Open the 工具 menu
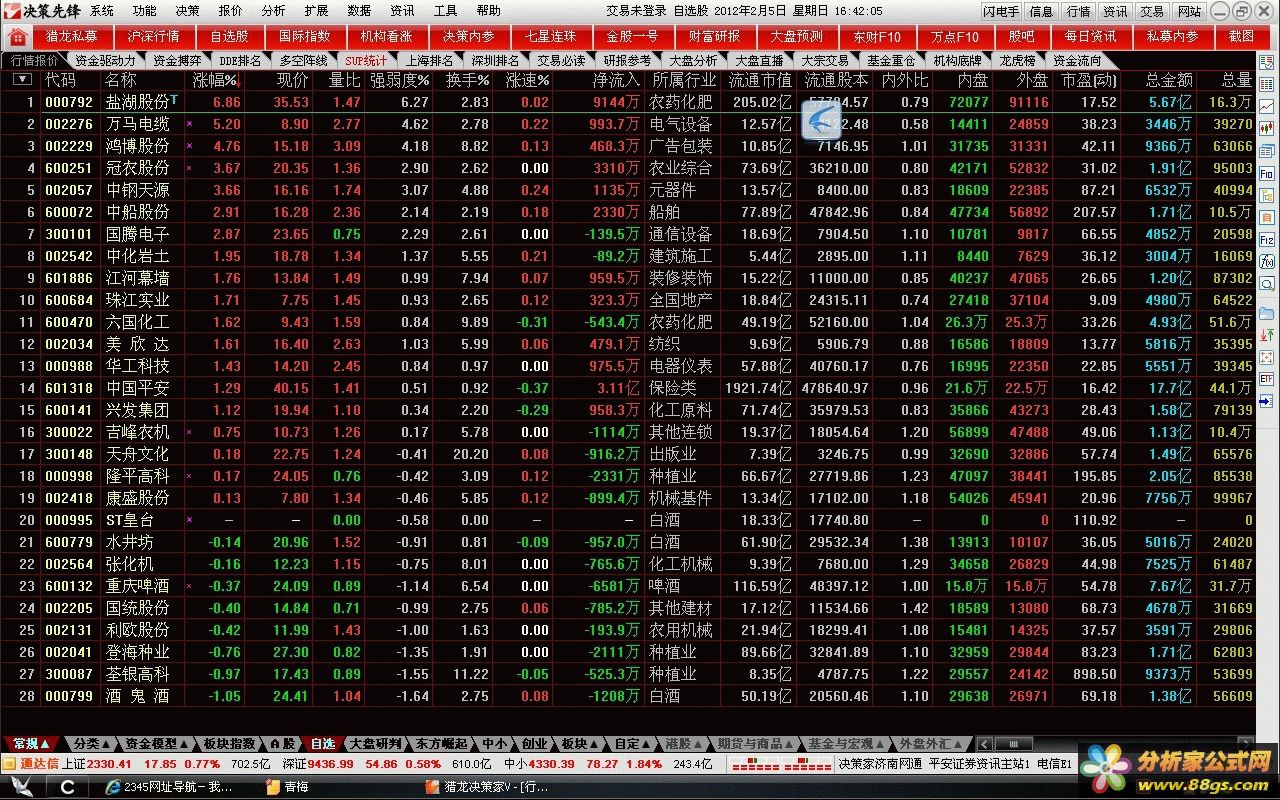This screenshot has height=800, width=1280. (446, 11)
